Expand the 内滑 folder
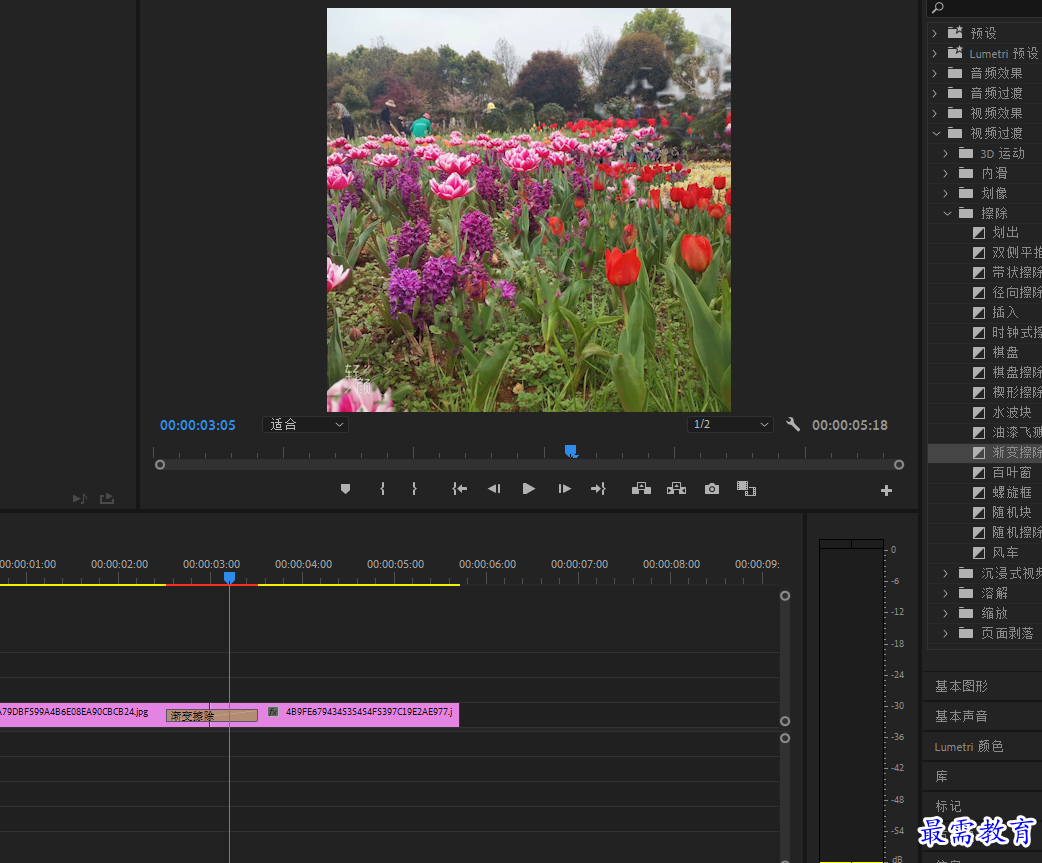 tap(946, 173)
